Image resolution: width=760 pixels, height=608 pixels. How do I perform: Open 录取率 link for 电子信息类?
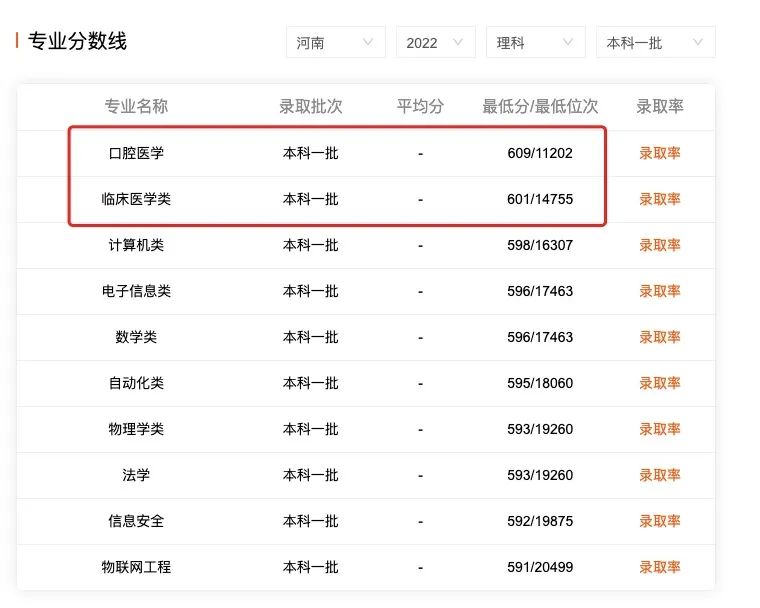(x=660, y=291)
